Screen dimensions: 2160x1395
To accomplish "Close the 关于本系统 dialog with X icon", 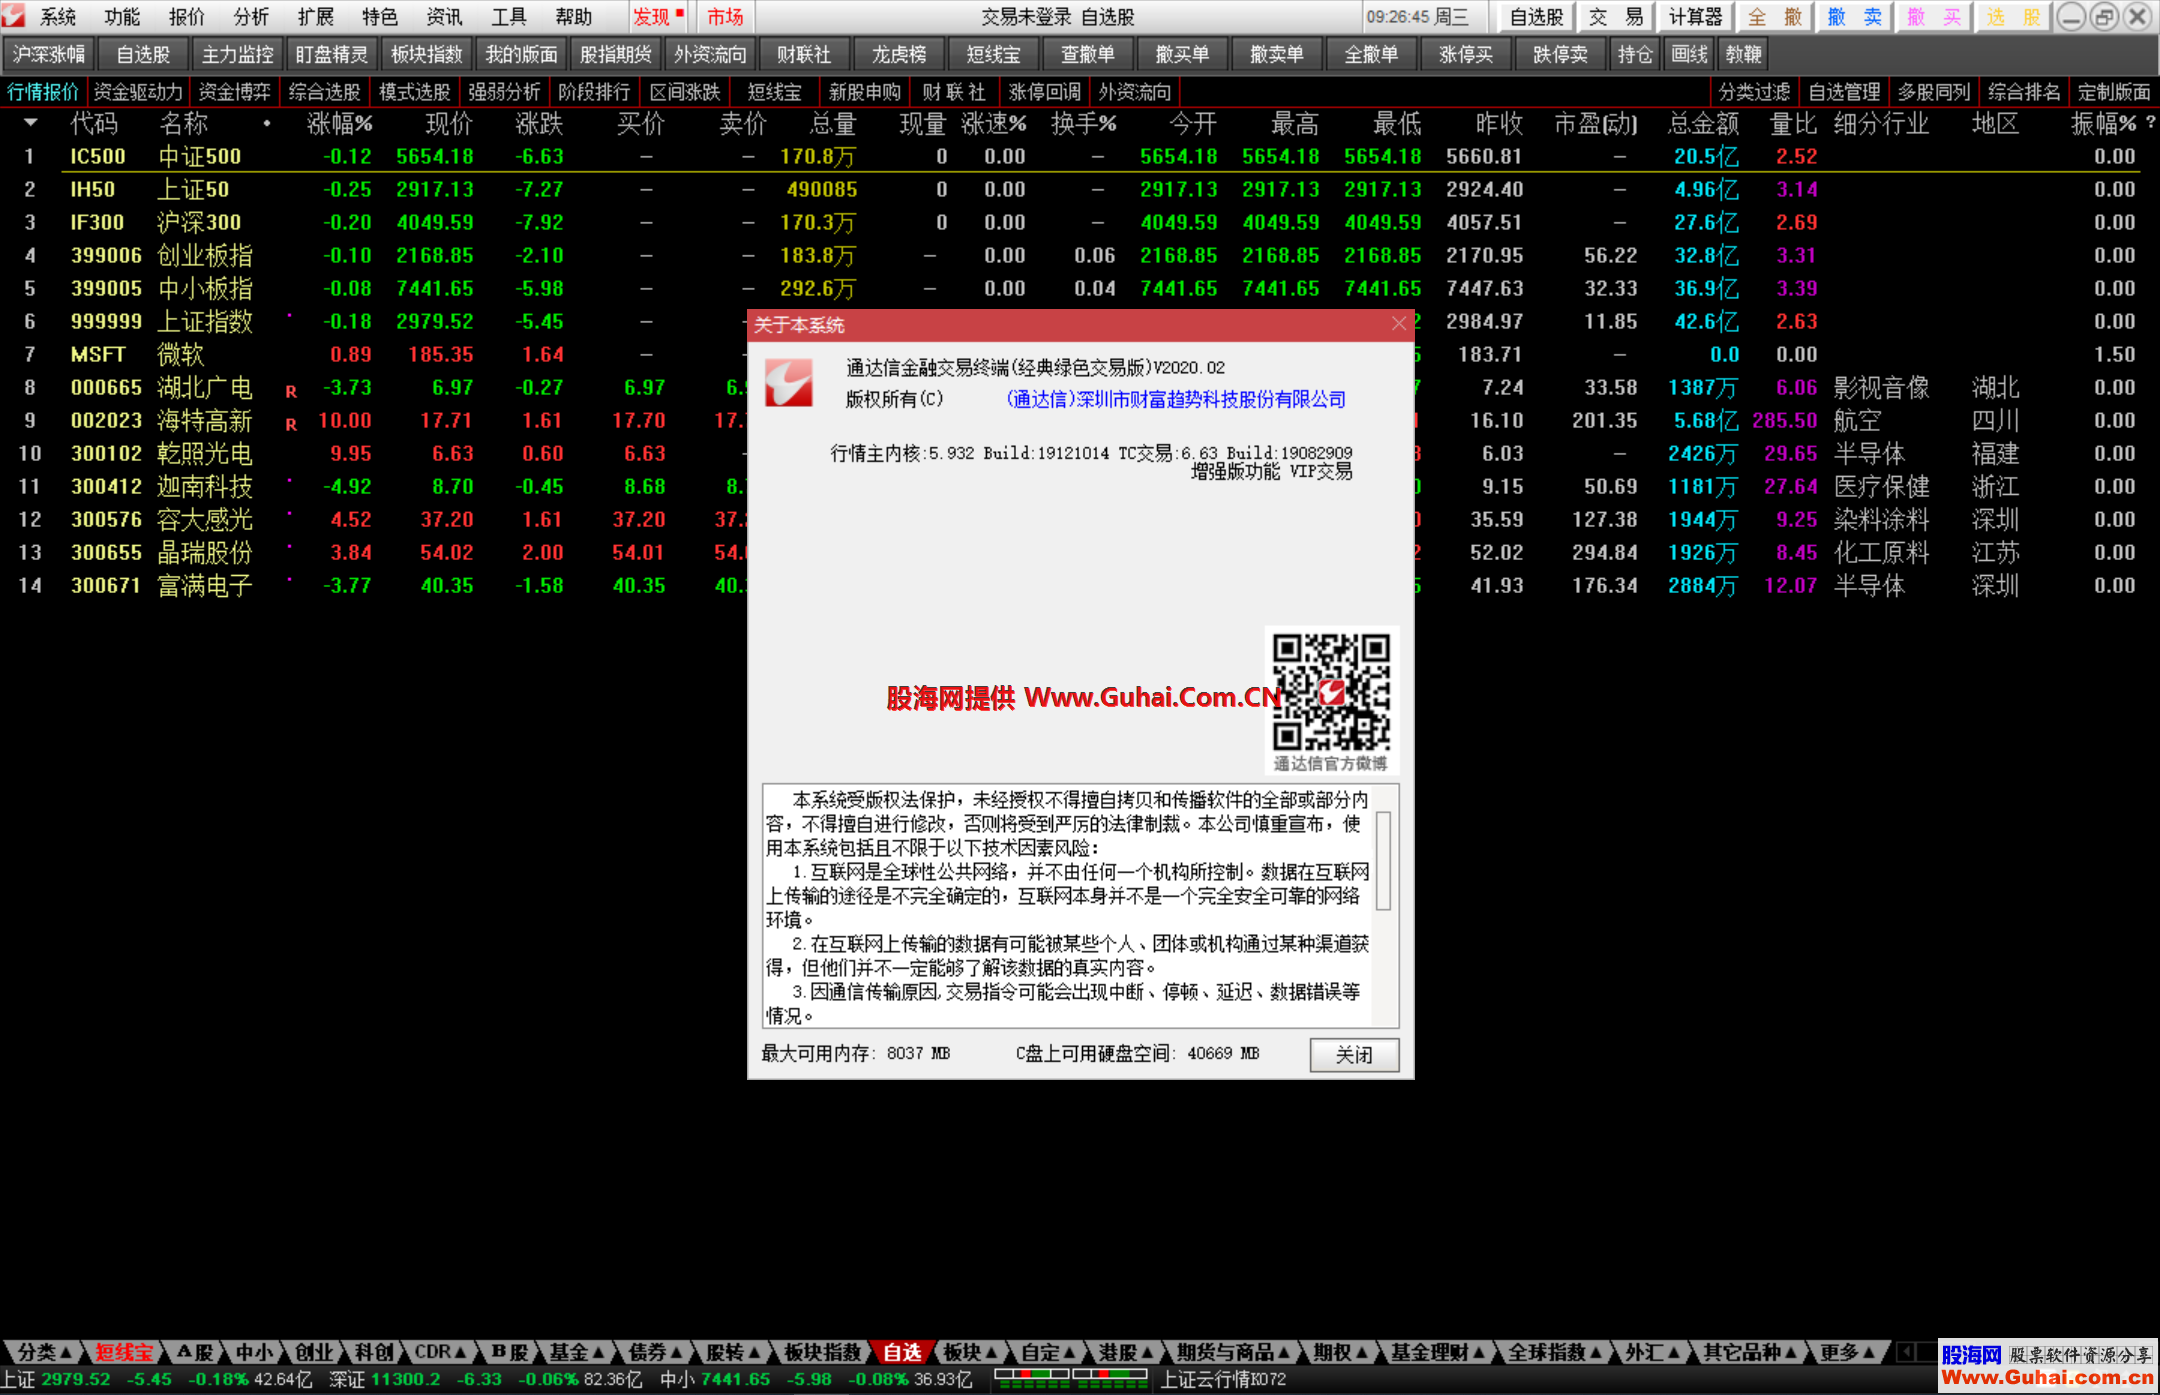I will pos(1398,324).
